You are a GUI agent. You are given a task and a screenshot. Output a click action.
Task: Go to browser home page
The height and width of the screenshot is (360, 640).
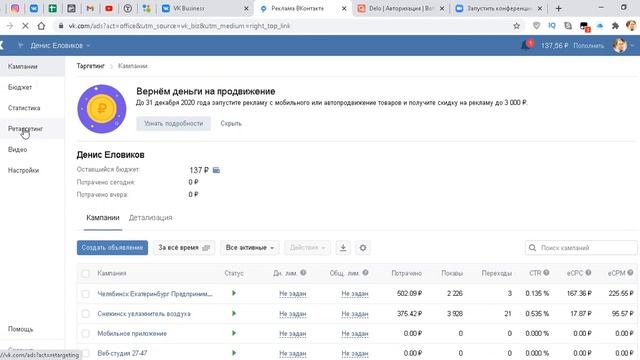pyautogui.click(x=41, y=26)
